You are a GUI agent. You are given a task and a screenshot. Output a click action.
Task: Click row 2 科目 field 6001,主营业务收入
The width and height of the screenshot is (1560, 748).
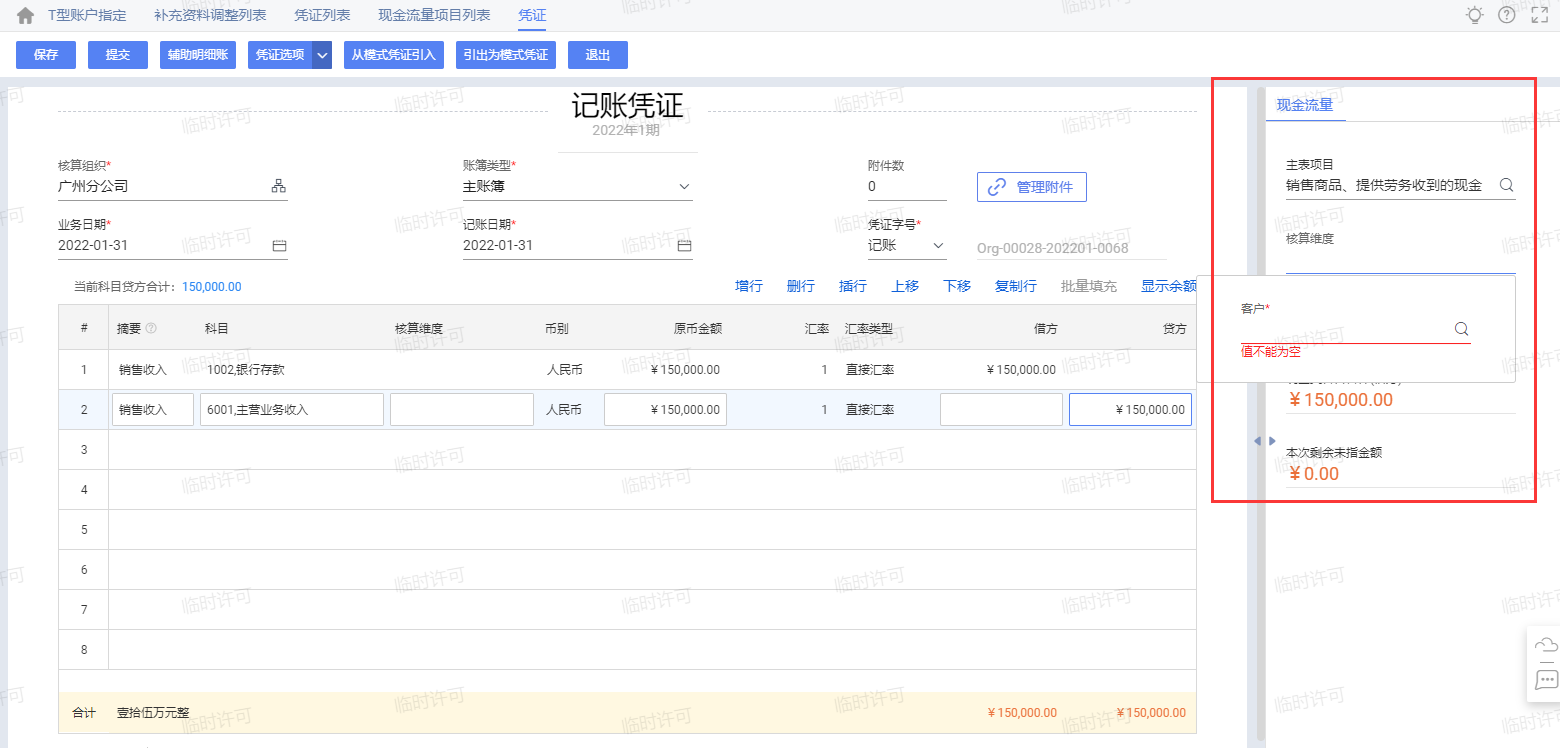tap(292, 410)
